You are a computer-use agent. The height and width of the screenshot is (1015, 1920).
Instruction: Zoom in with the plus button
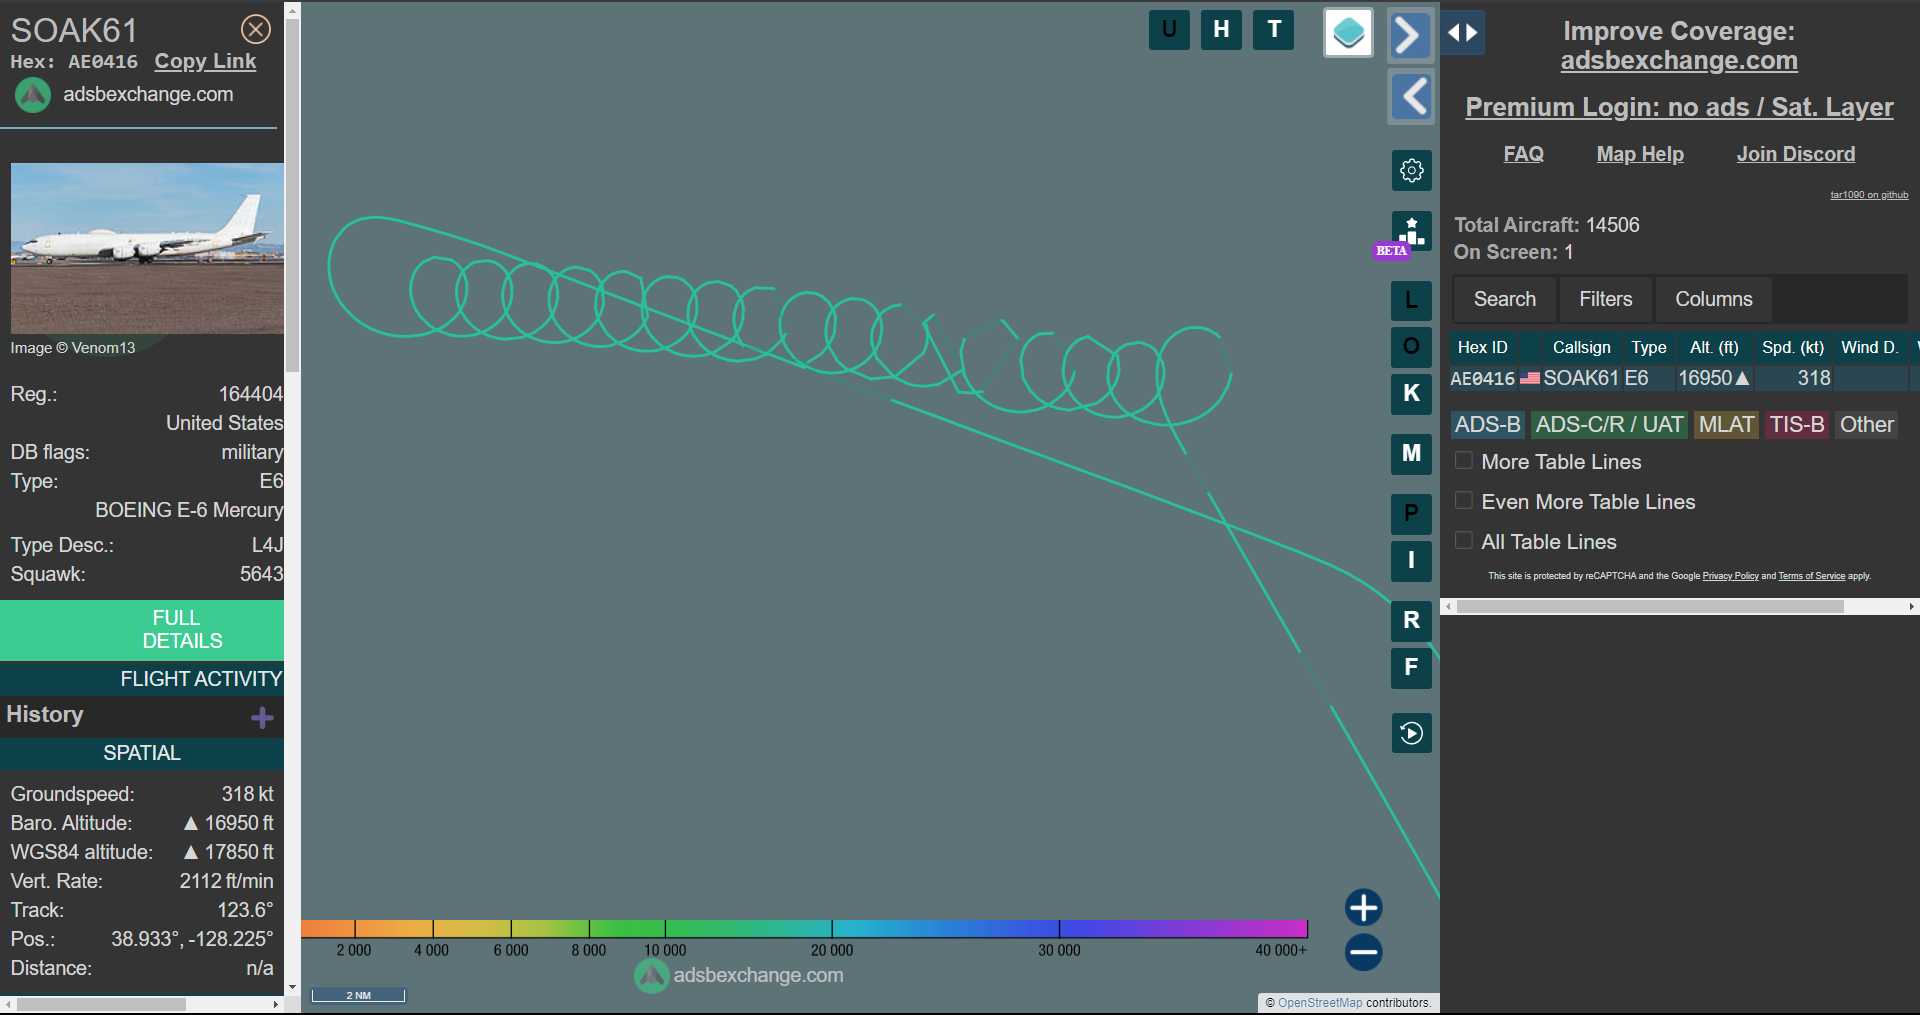(x=1363, y=908)
